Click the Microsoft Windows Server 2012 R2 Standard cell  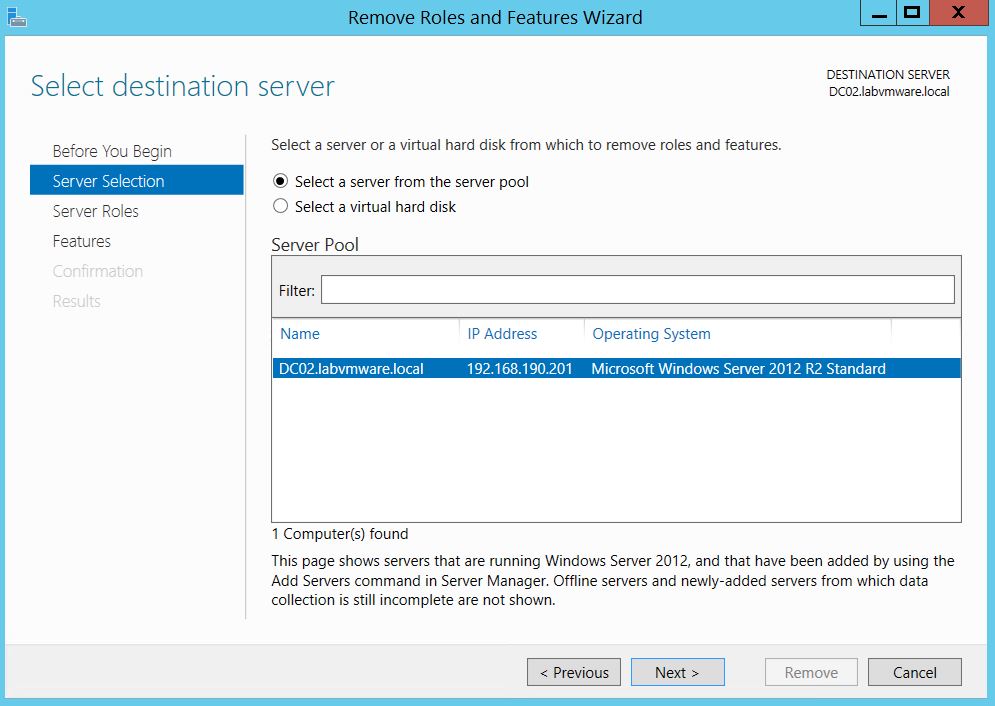(739, 369)
